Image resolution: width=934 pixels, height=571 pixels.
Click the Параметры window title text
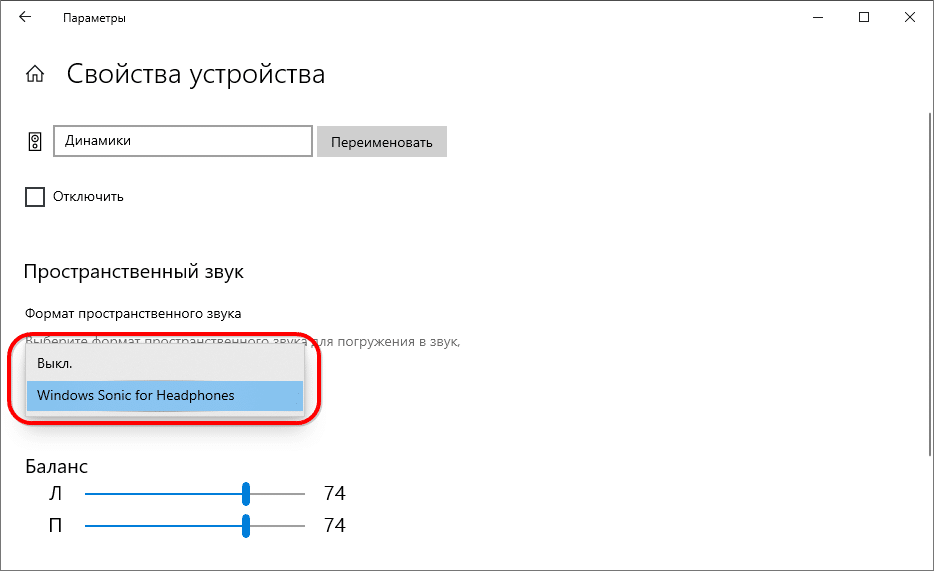[94, 18]
